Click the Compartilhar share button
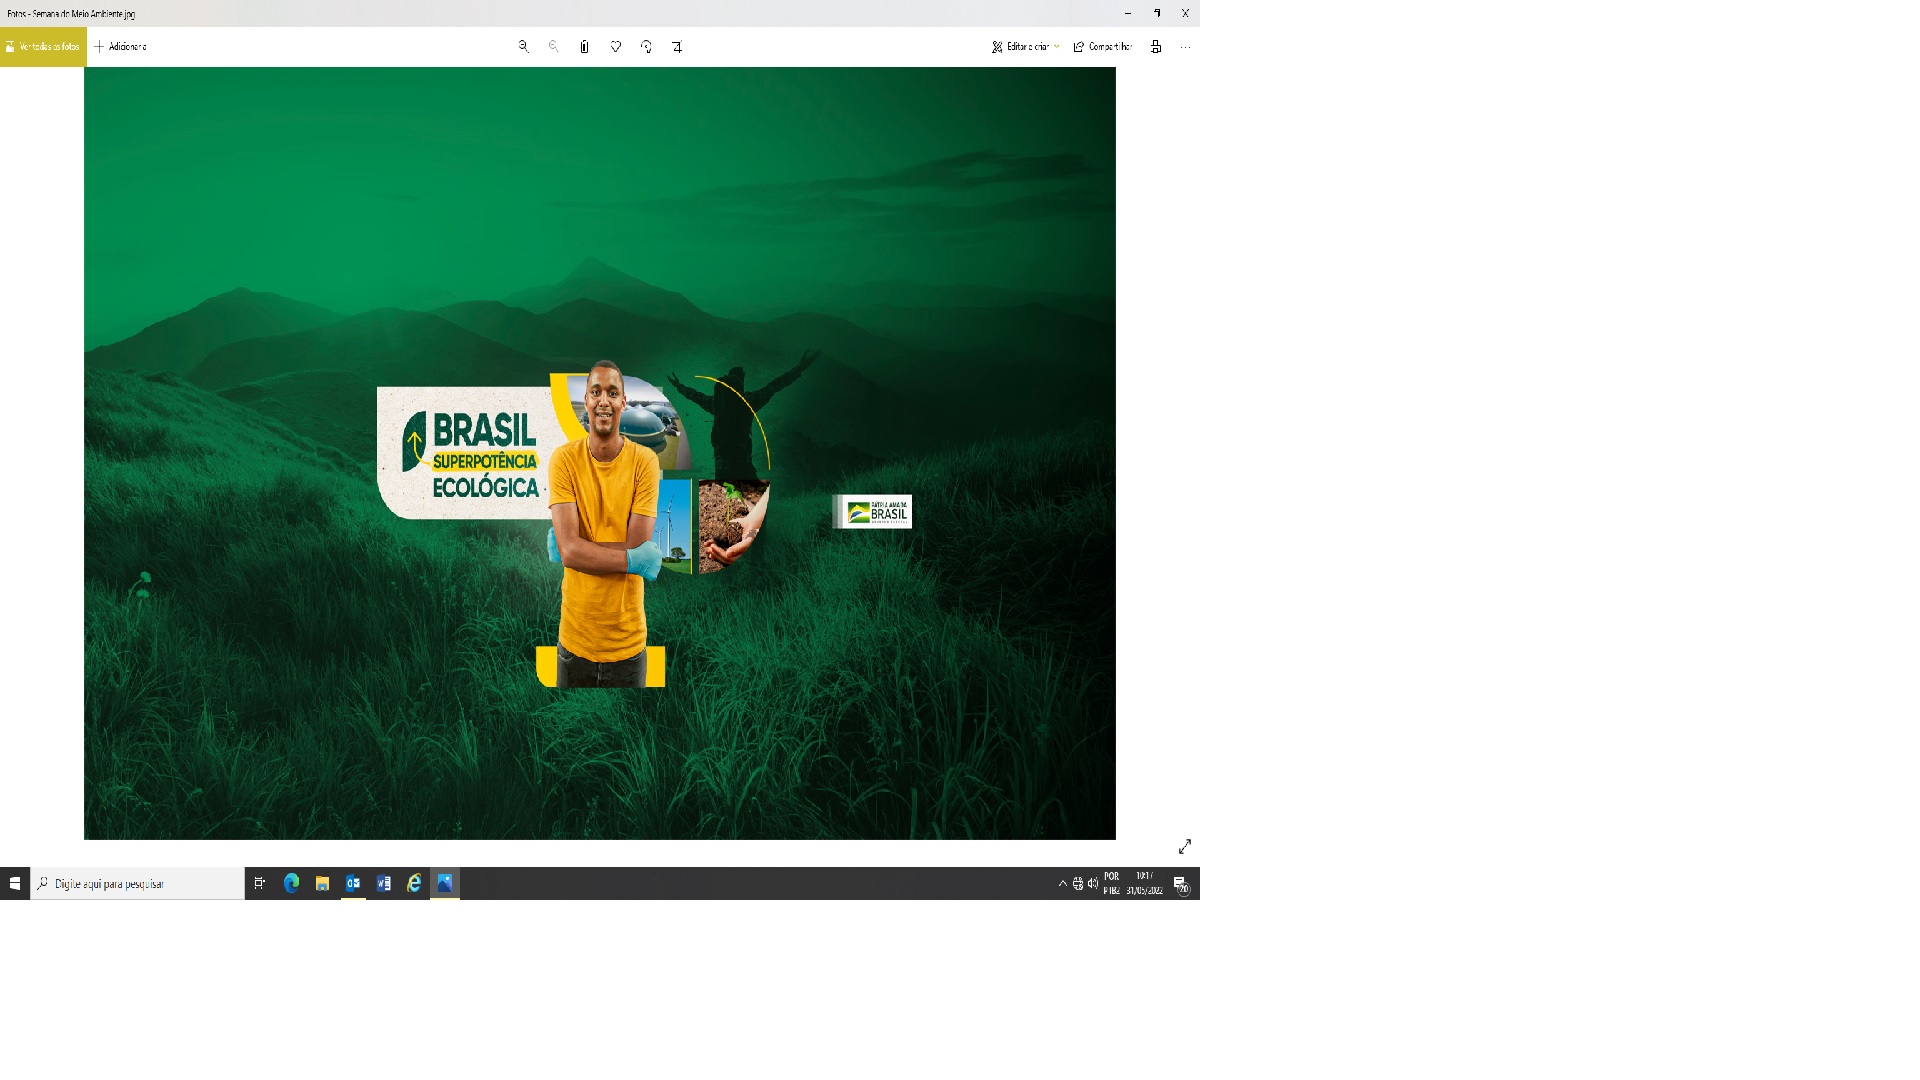The height and width of the screenshot is (1080, 1920). point(1102,47)
